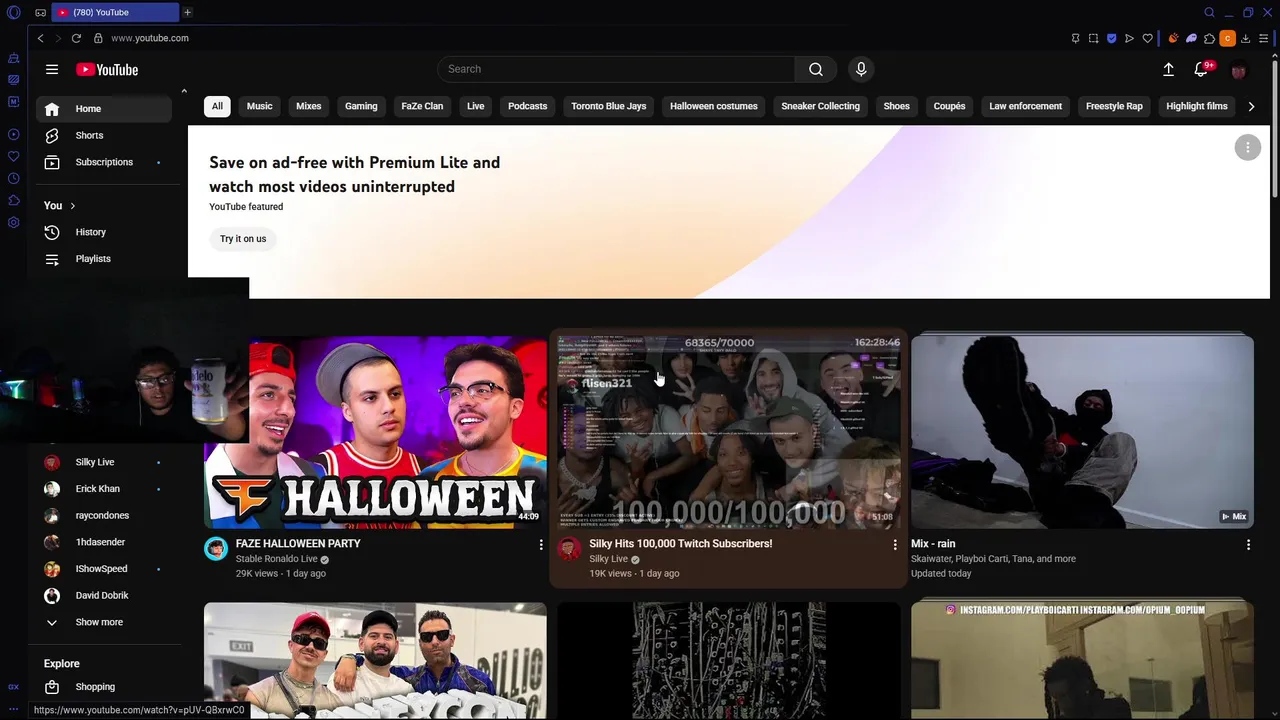Open the Create upload icon
1280x720 pixels.
1168,69
